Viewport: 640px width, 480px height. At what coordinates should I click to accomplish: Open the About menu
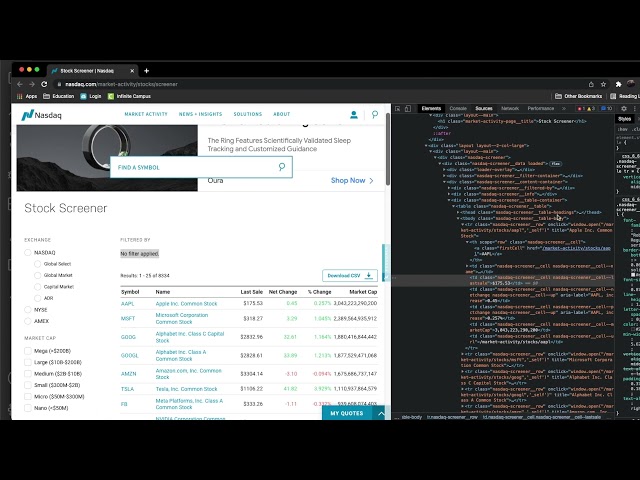[x=282, y=114]
